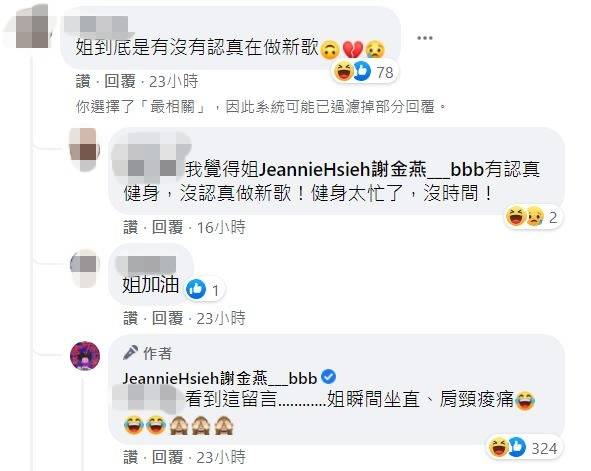
Task: Open the JeannieHsieh謝金燕___bbb author name link
Action: (x=220, y=378)
